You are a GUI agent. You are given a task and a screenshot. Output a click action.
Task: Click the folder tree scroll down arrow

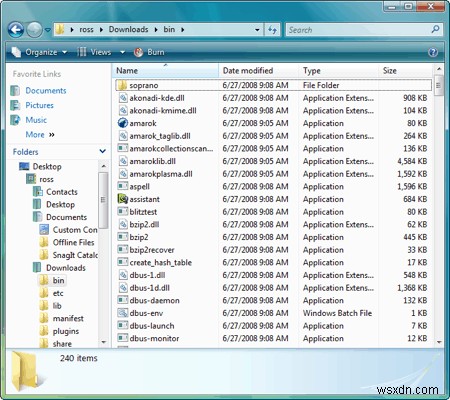coord(103,342)
